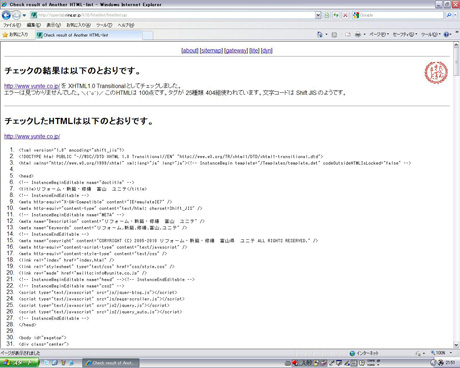Open the yunite.co.jp link in result summary
This screenshot has width=460, height=368.
(32, 86)
